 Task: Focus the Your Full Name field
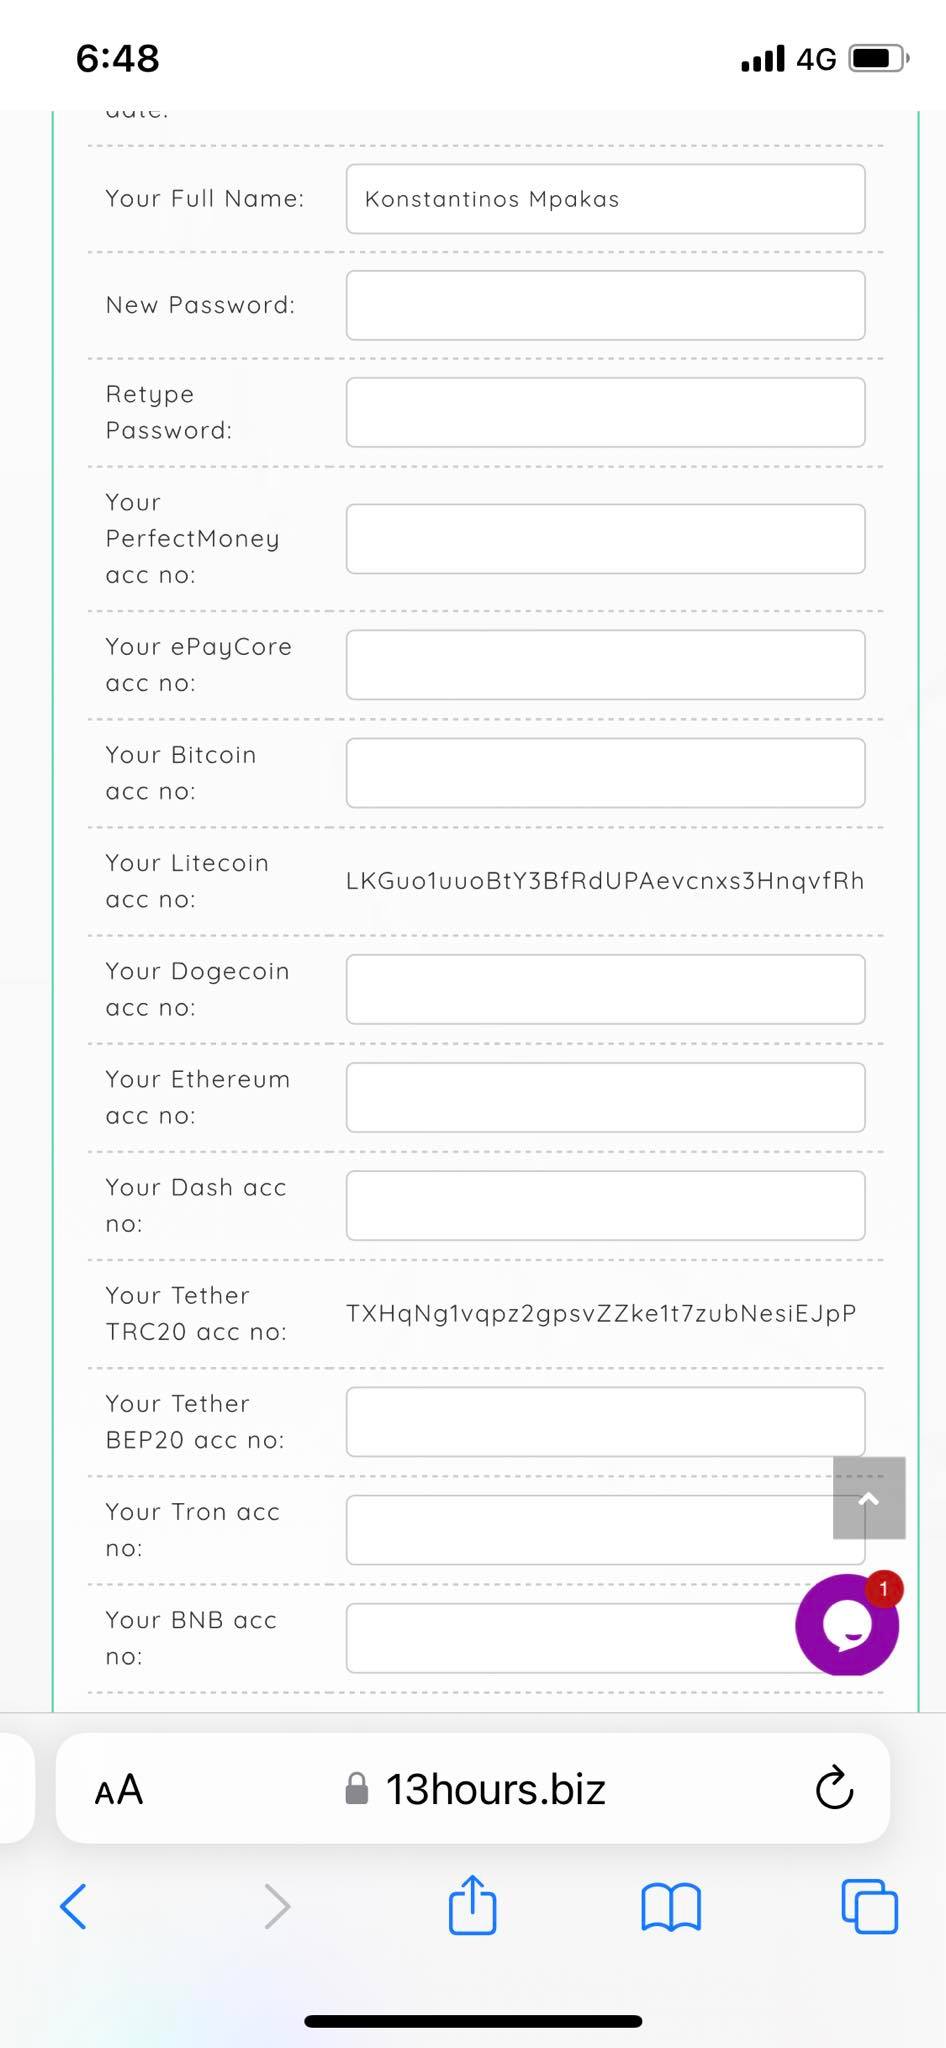pyautogui.click(x=605, y=199)
